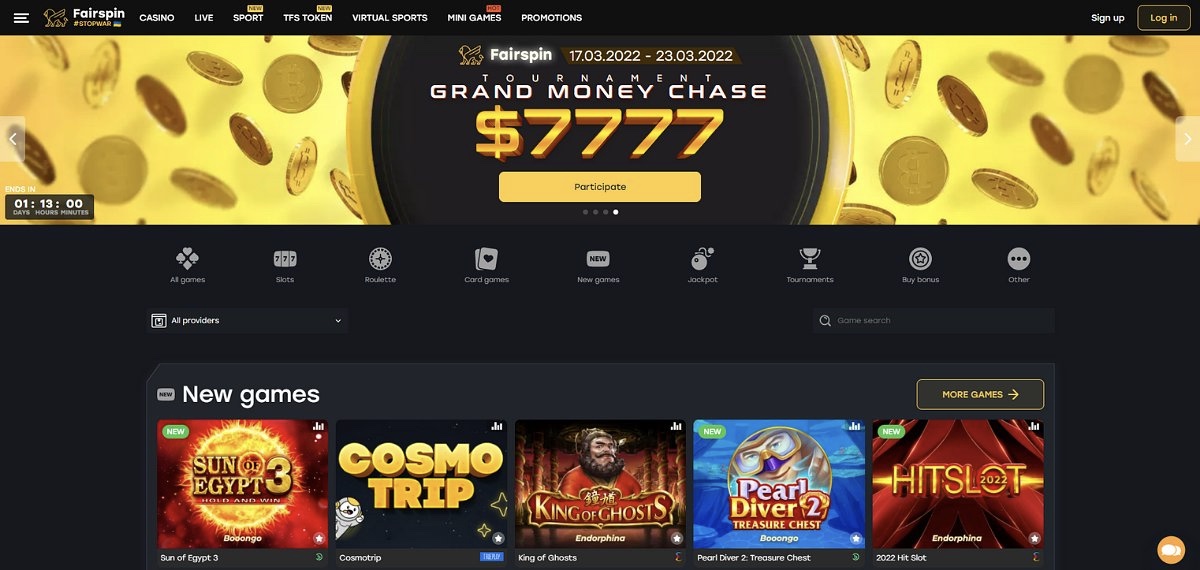Favorite the Sun of Egypt 3 game star
This screenshot has height=570, width=1200.
(x=318, y=538)
